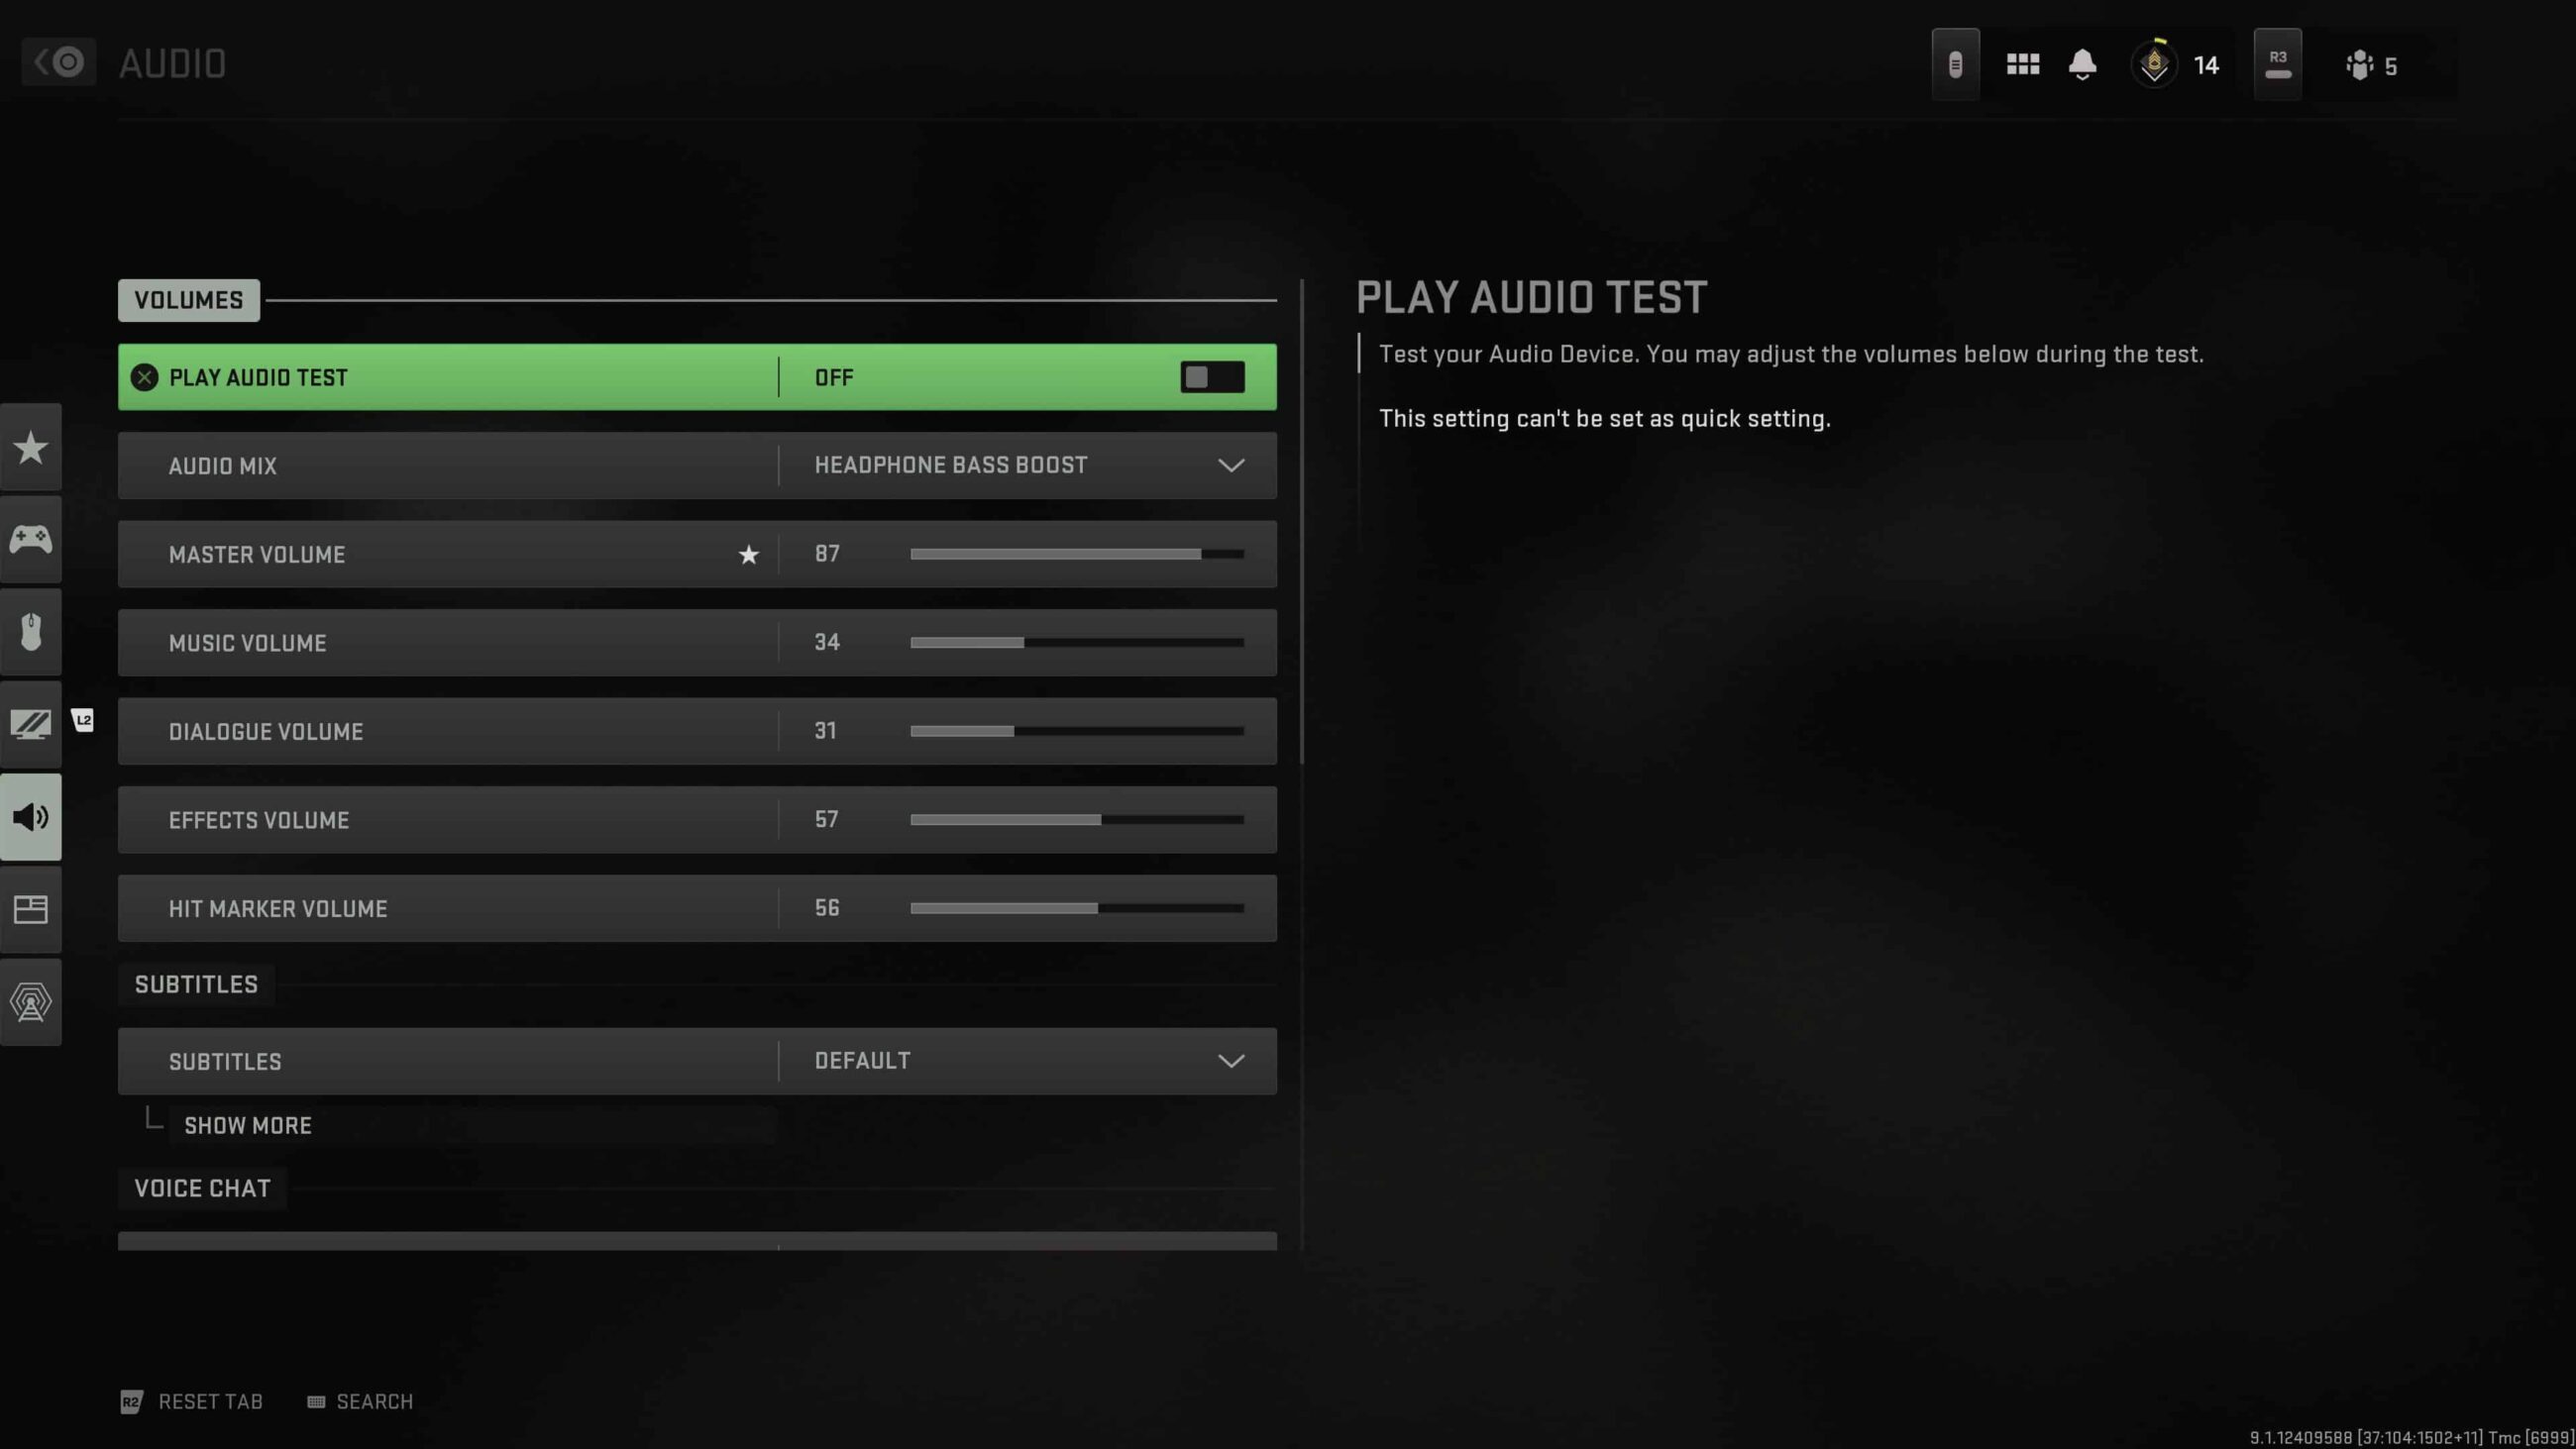This screenshot has width=2576, height=1449.
Task: Click the network/connectivity icon in sidebar
Action: (30, 1001)
